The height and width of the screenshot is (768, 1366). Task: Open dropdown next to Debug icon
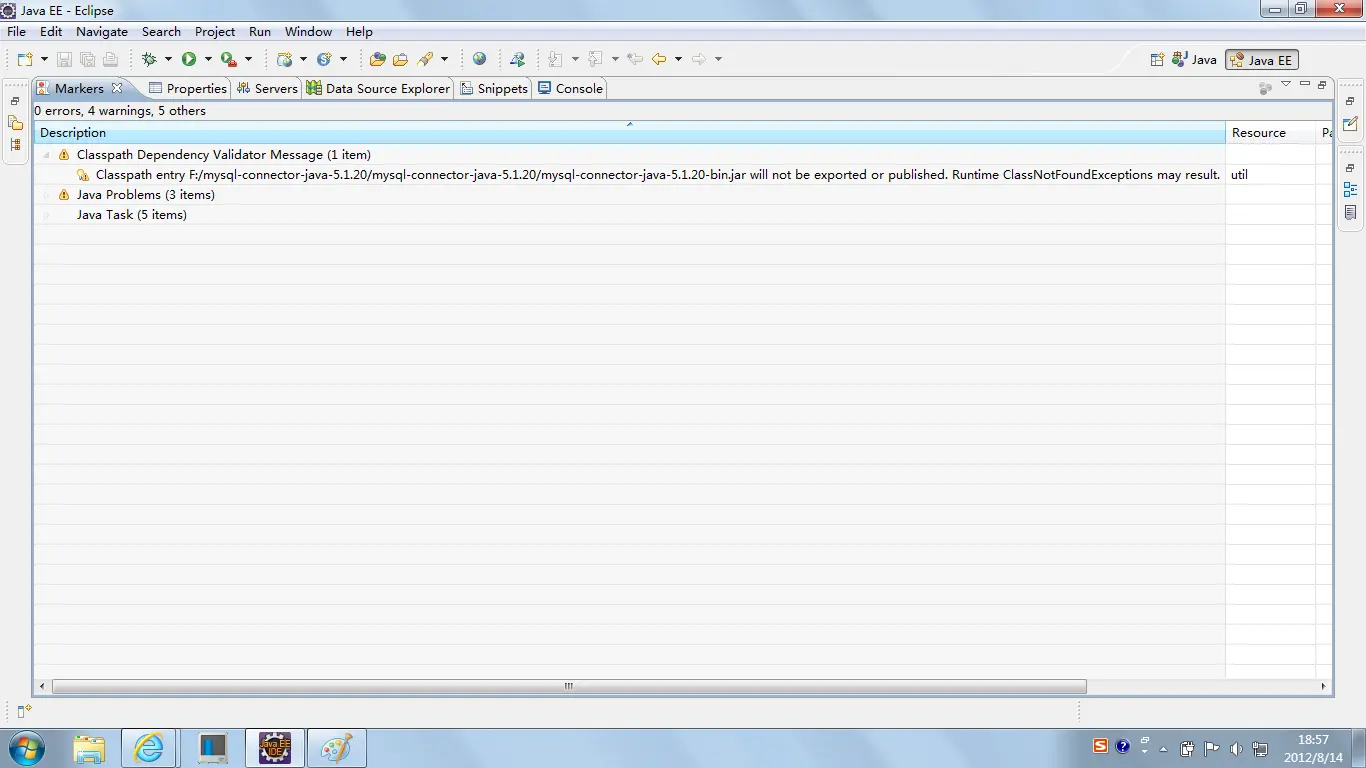click(168, 60)
